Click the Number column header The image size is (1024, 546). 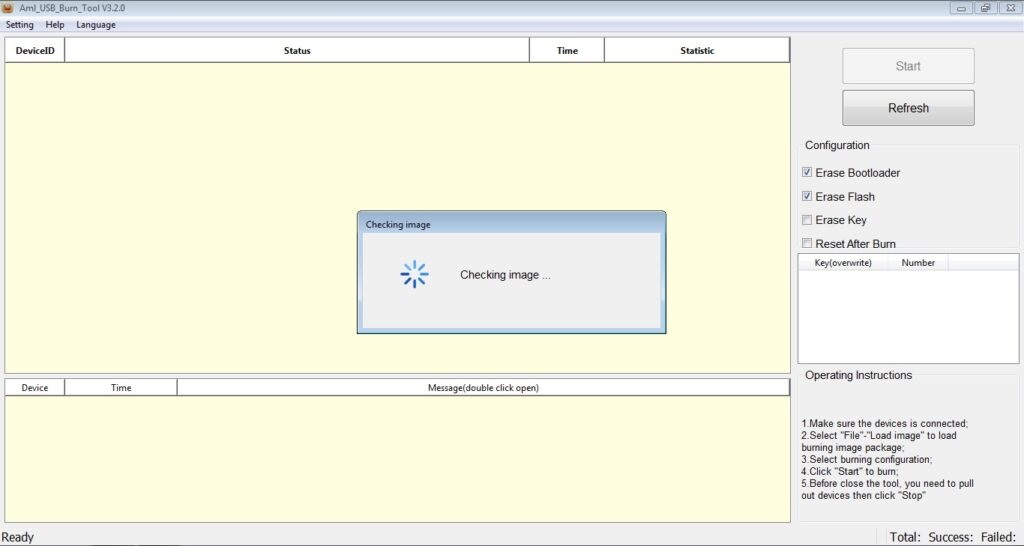tap(918, 263)
